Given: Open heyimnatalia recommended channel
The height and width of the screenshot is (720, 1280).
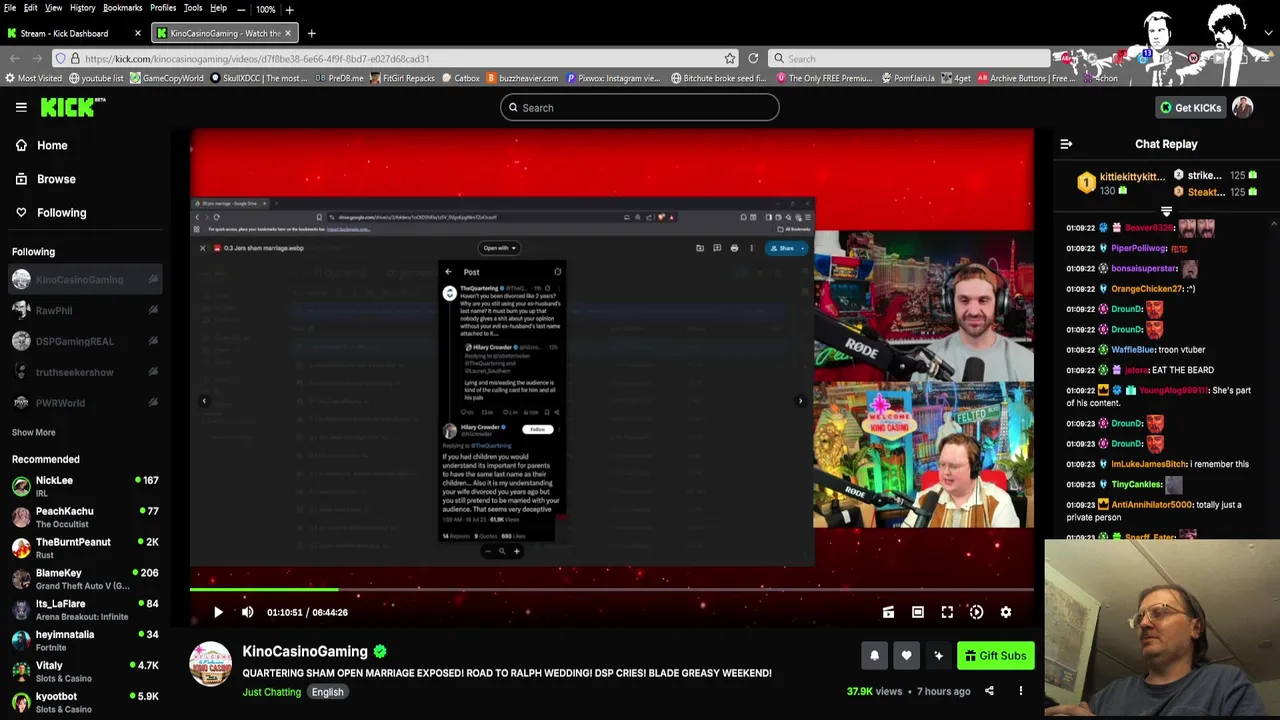Looking at the screenshot, I should [x=85, y=640].
